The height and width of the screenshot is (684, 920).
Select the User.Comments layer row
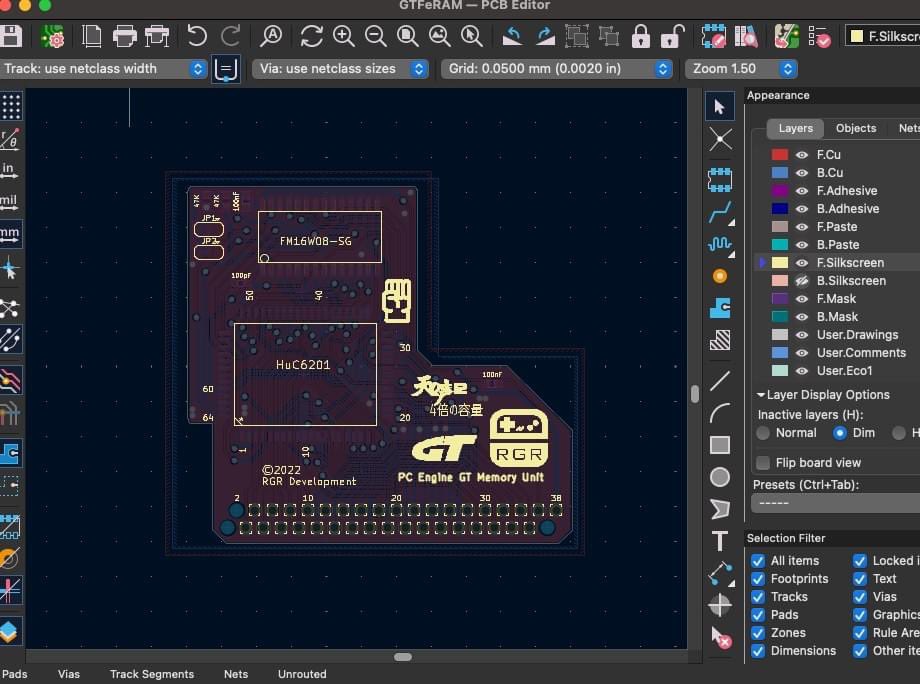[861, 353]
